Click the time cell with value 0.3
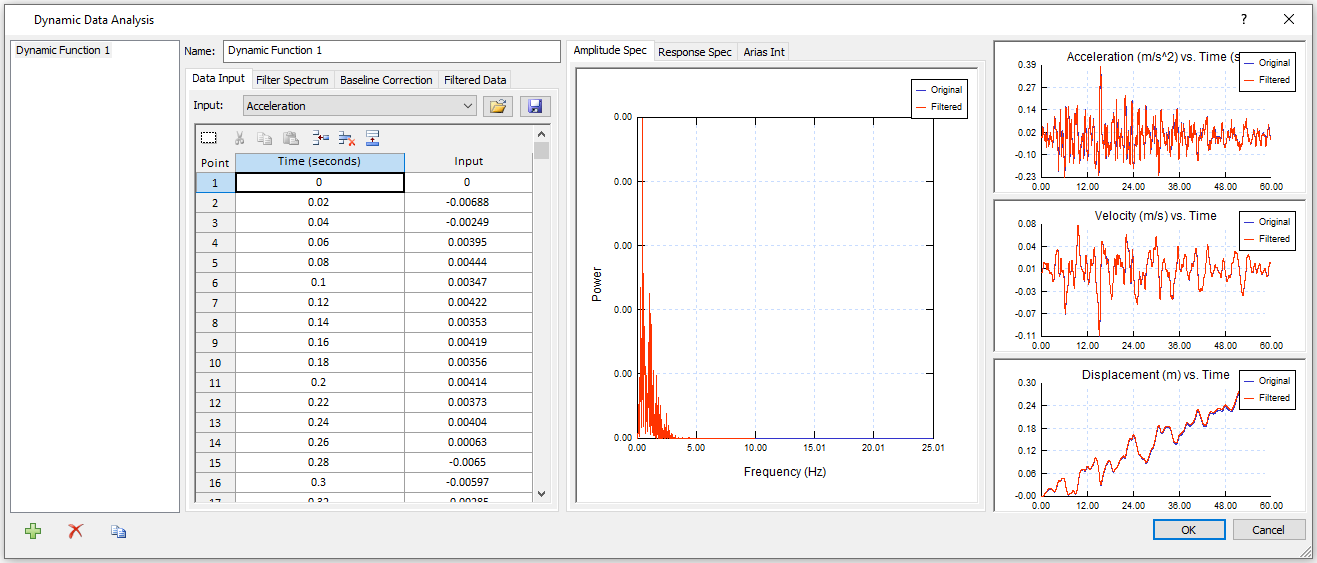Screen dimensions: 1317x563 tap(320, 482)
